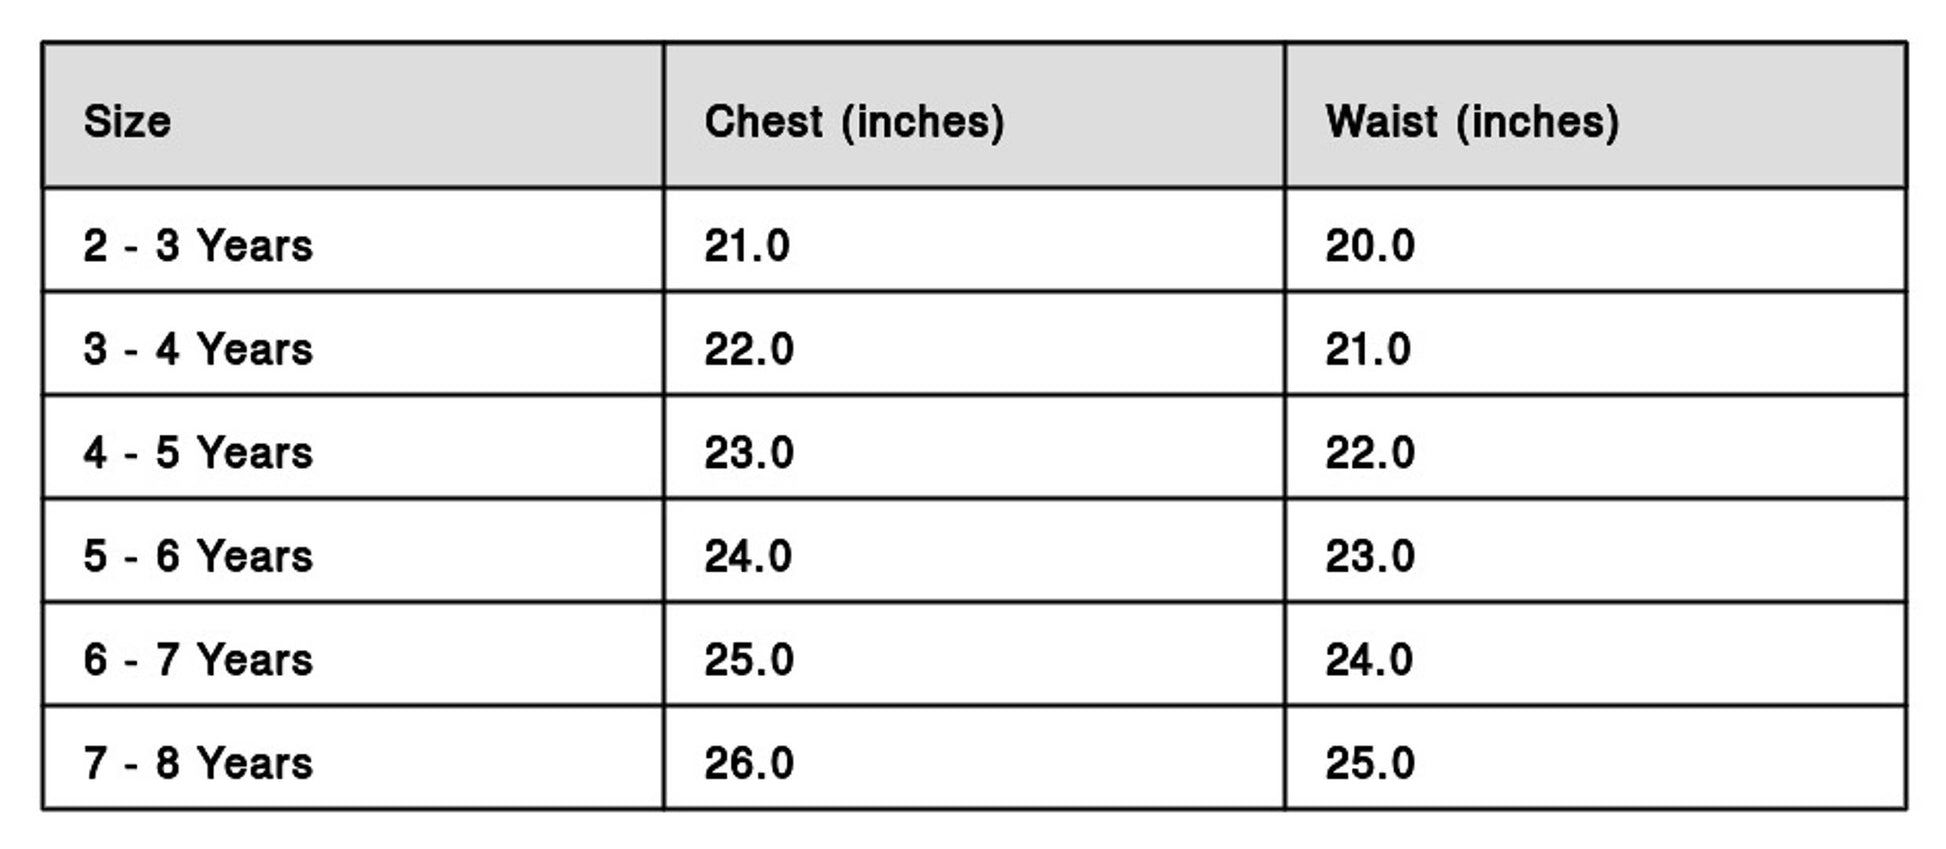Click the Waist (inches) column header

point(1471,122)
